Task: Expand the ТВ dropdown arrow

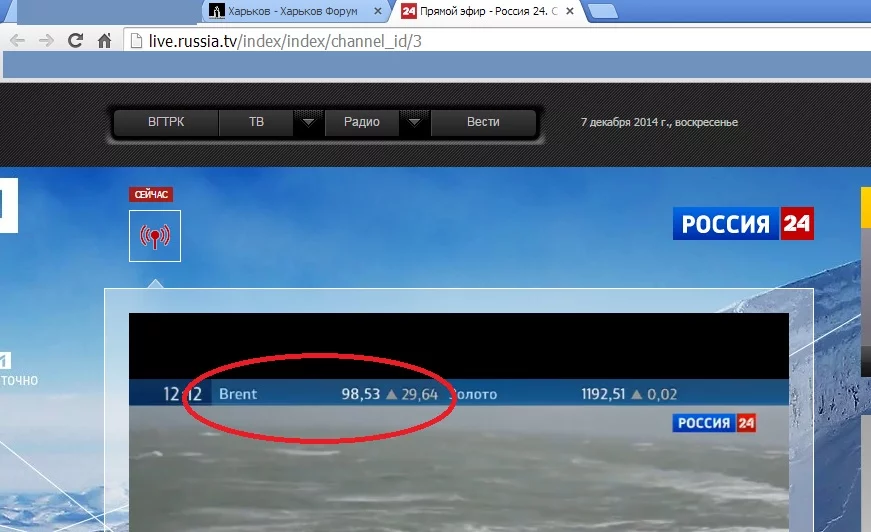Action: 308,122
